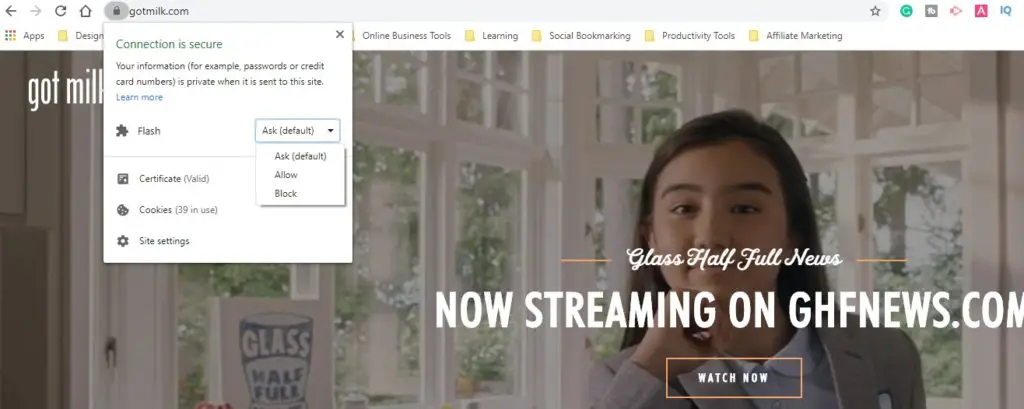Open the Productivity Tools folder
The image size is (1024, 409).
click(x=690, y=36)
